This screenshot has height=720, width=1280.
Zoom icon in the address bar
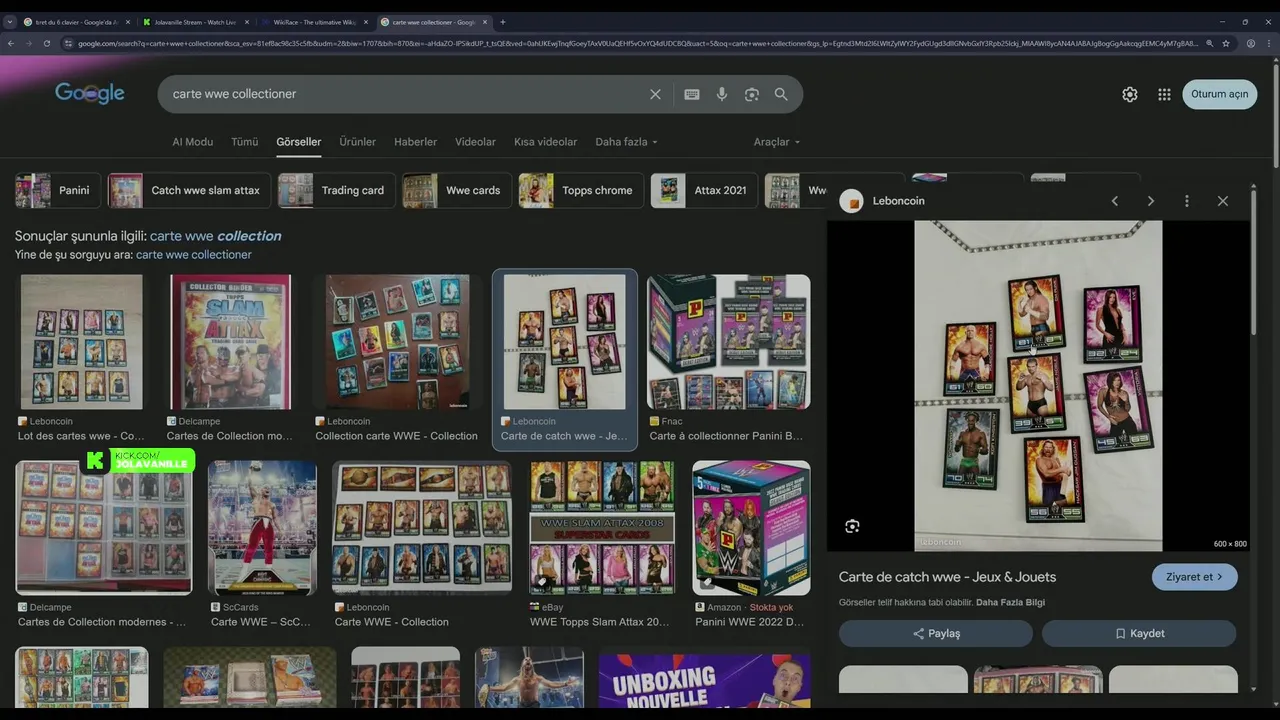1209,43
